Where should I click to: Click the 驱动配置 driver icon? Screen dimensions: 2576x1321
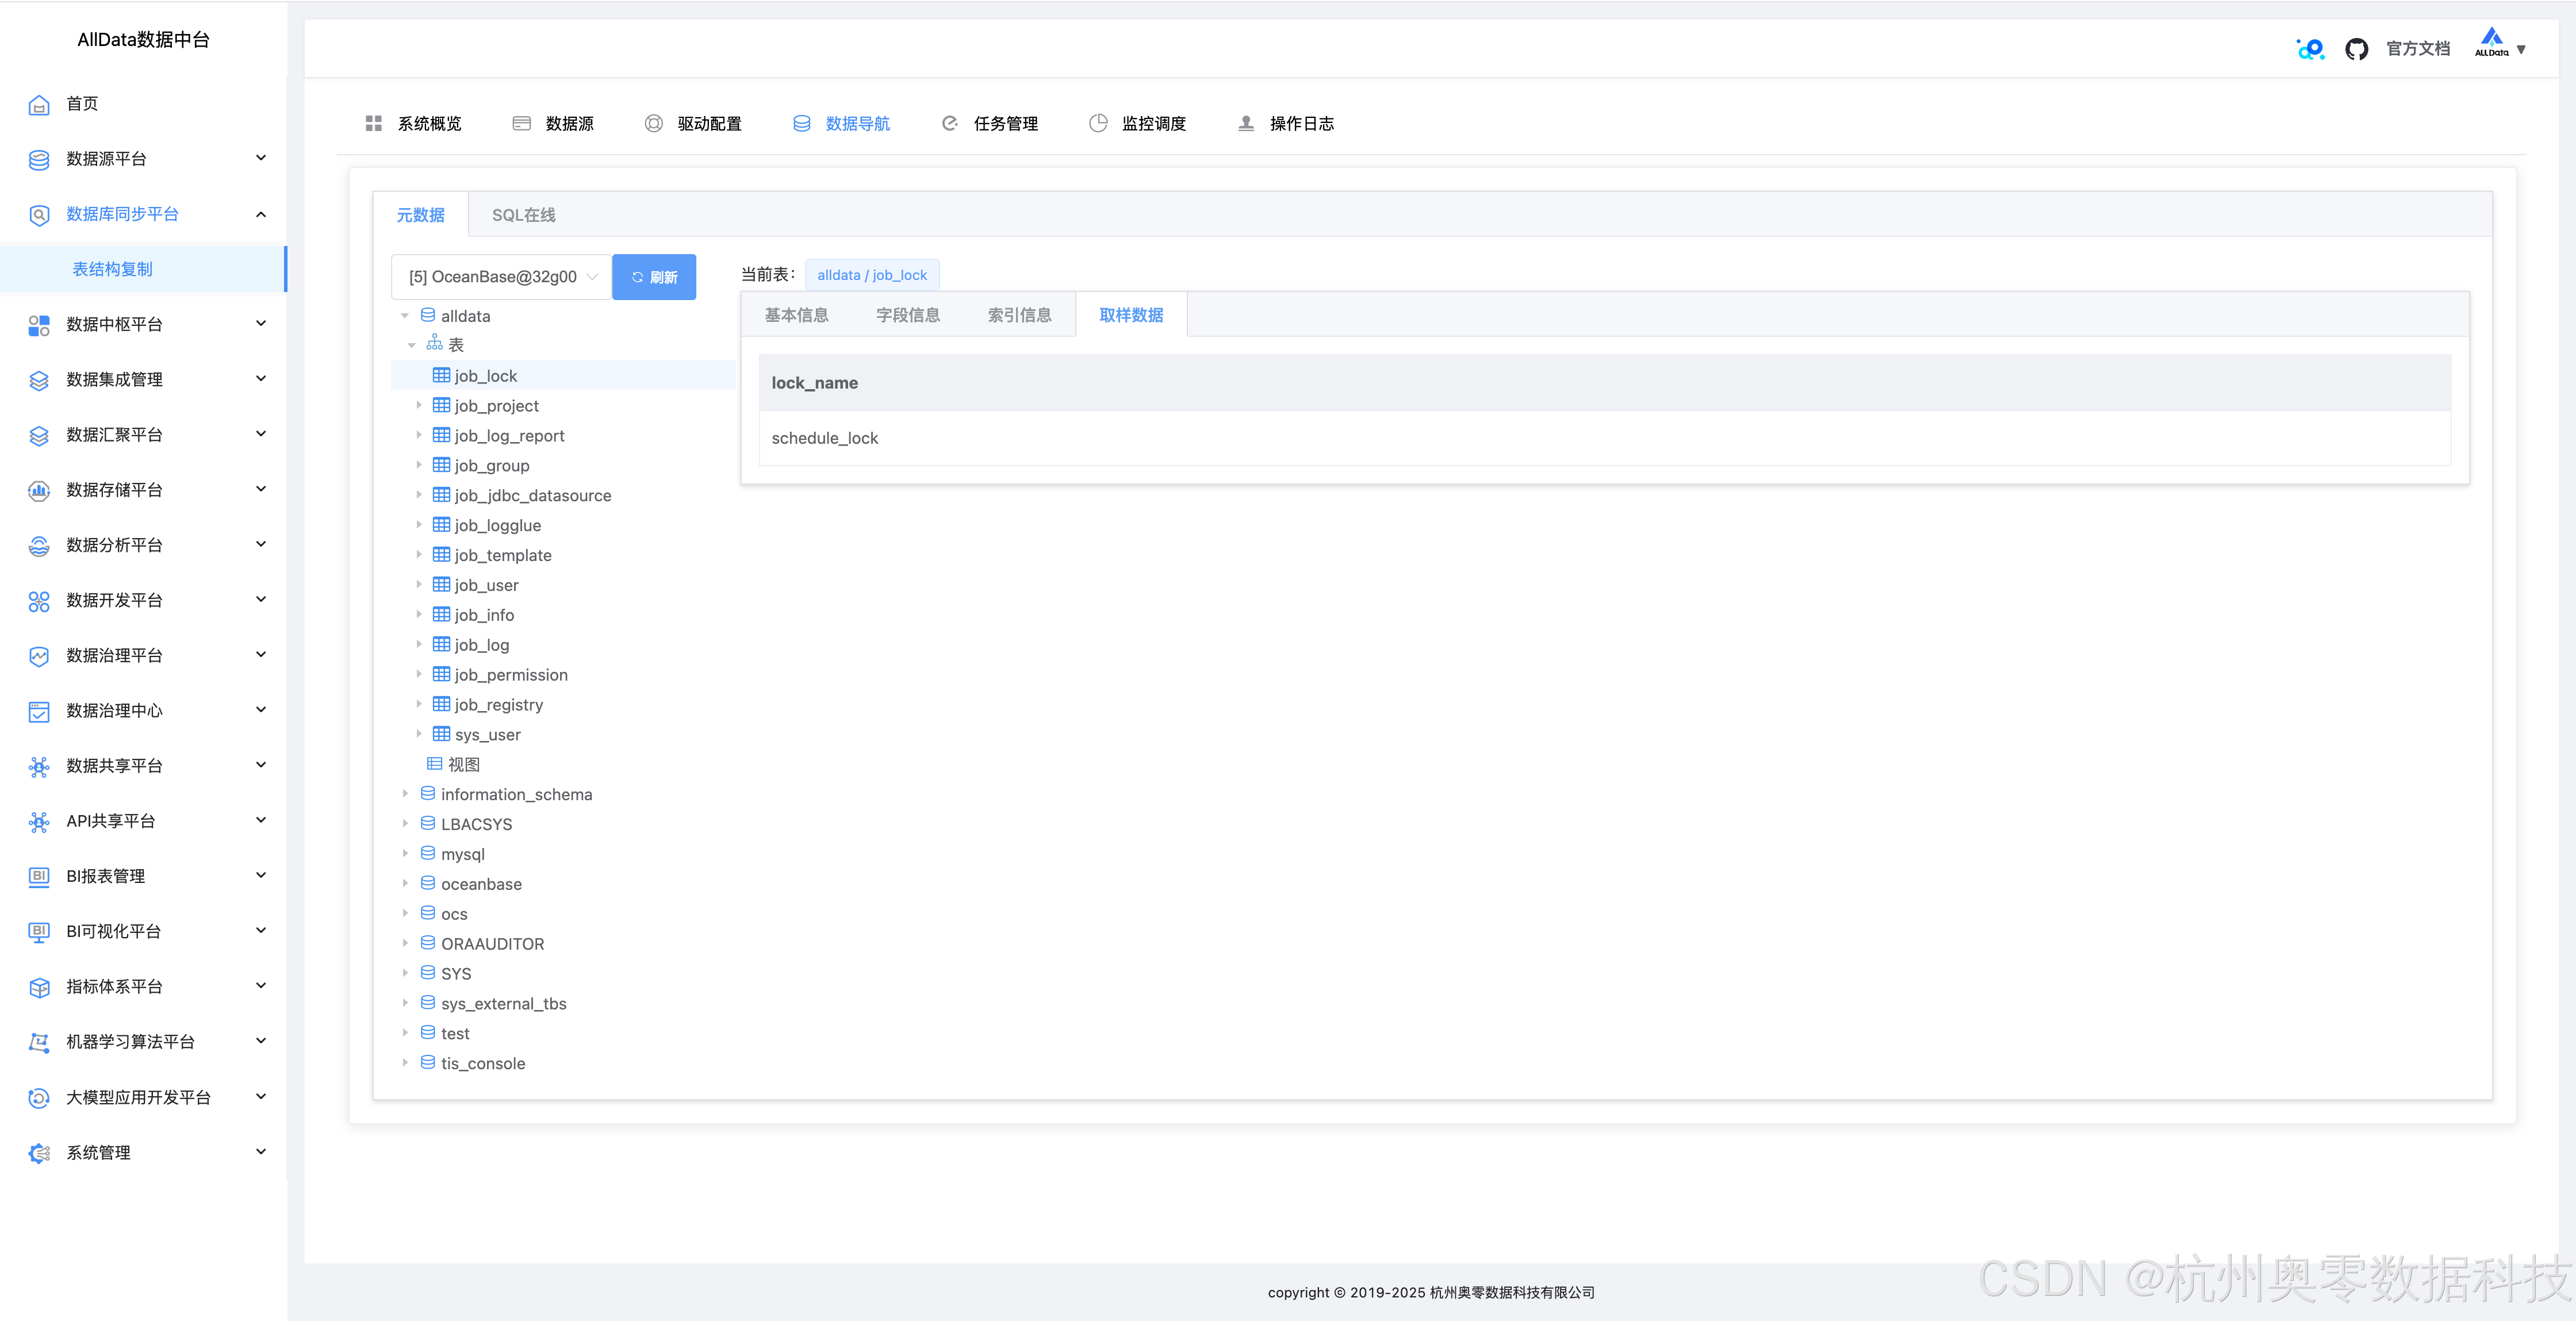pyautogui.click(x=653, y=123)
